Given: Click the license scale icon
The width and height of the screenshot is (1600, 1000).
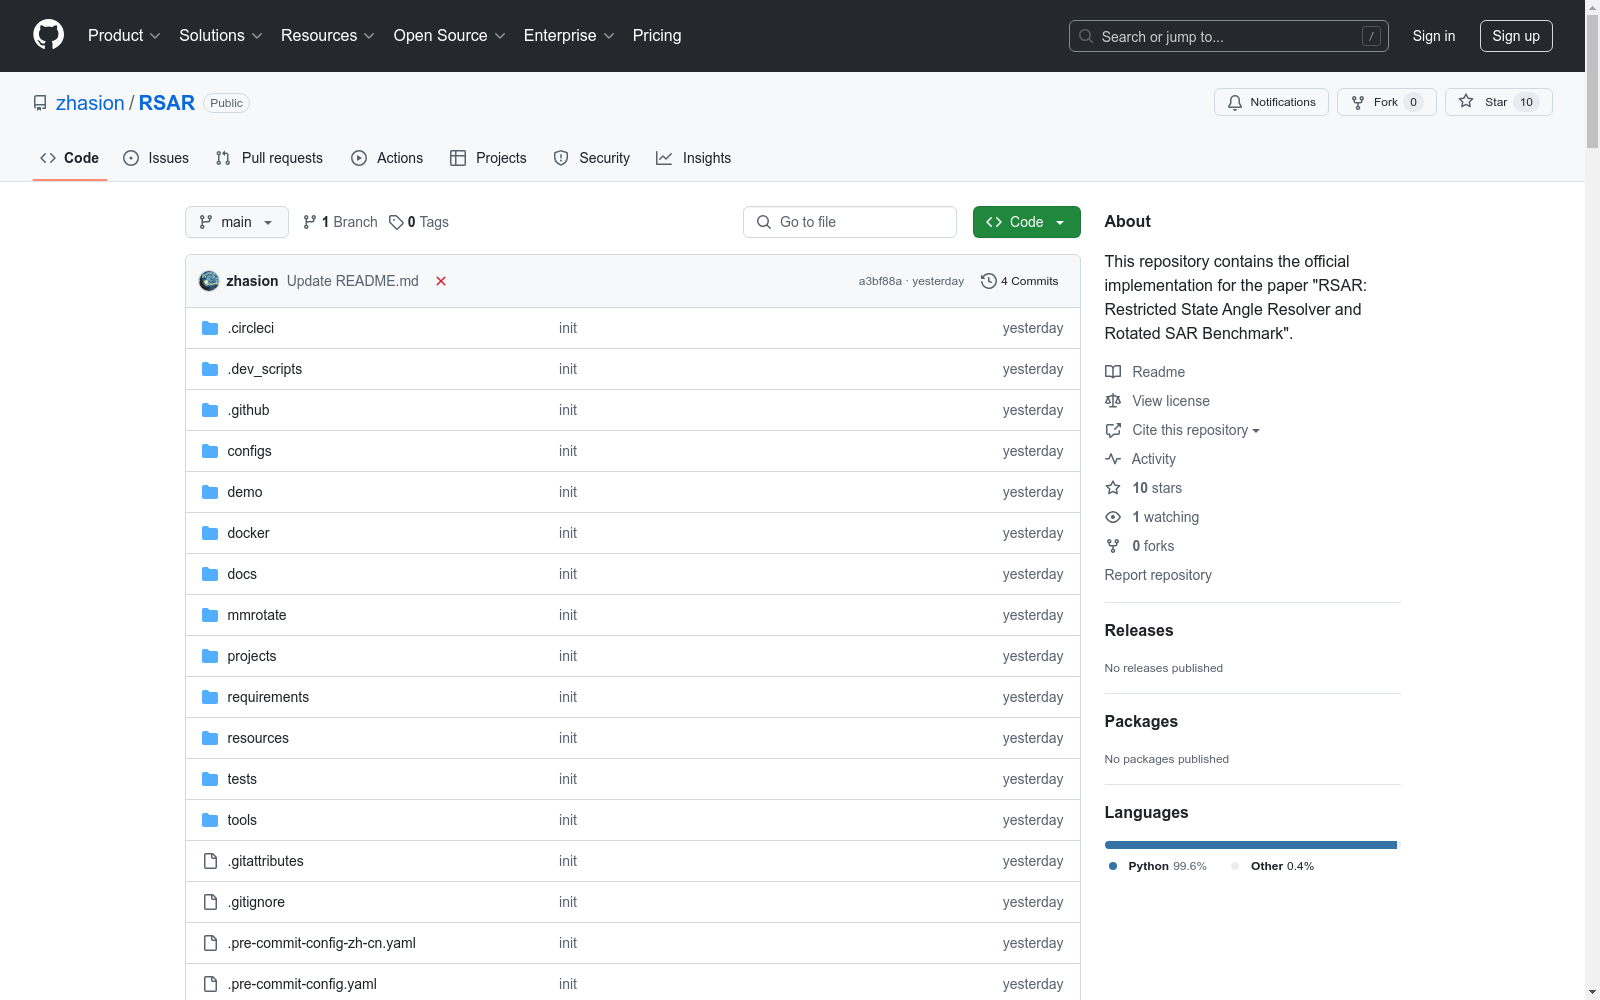Looking at the screenshot, I should 1113,401.
